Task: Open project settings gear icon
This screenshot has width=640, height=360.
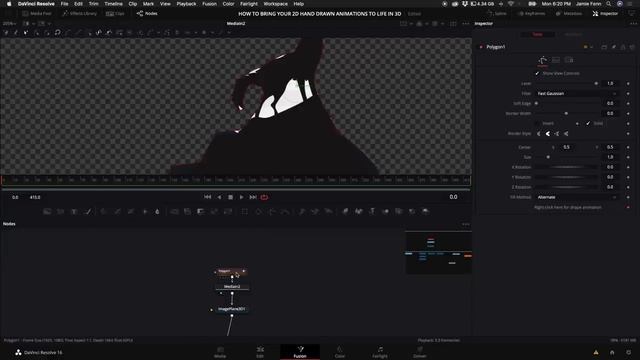Action: tap(629, 352)
